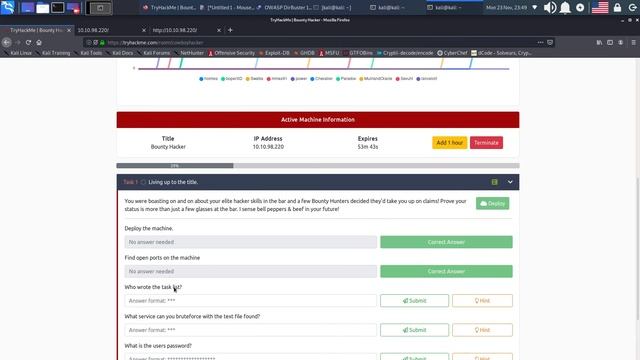Toggle power series in chart legend
This screenshot has height=360, width=640.
coord(298,78)
